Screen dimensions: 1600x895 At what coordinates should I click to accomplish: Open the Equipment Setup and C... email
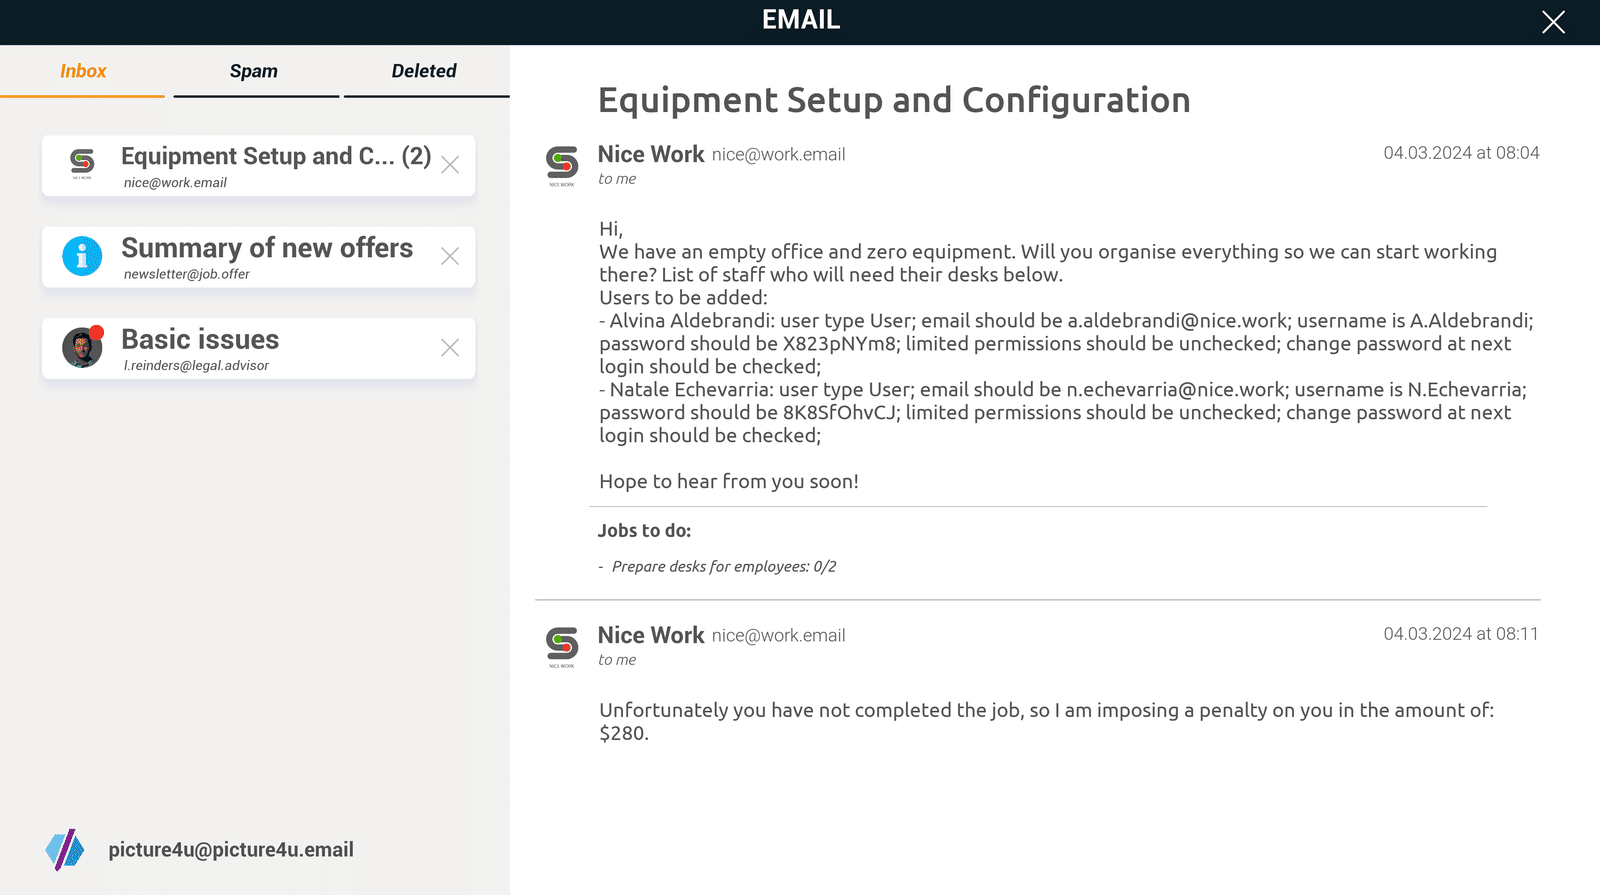(258, 166)
